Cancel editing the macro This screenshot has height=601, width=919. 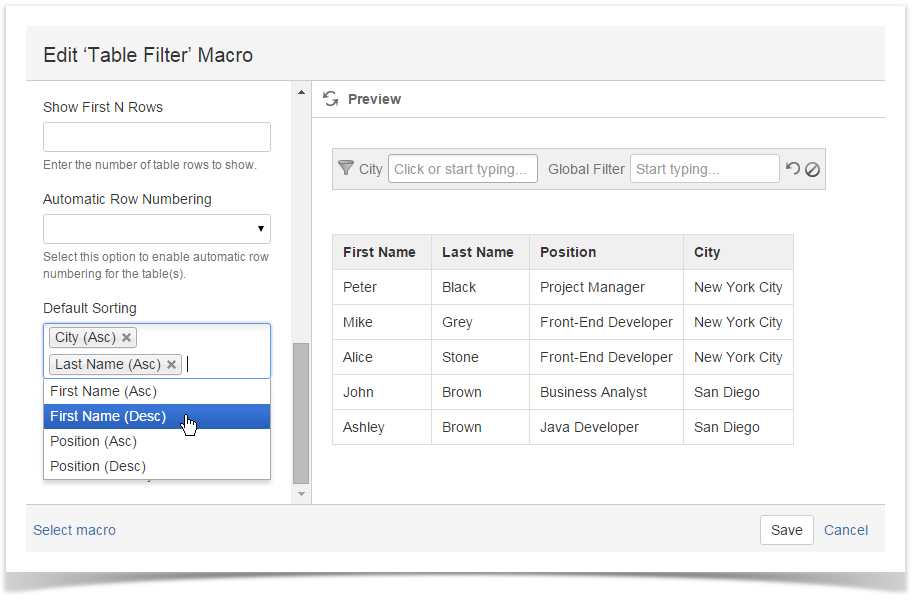845,530
